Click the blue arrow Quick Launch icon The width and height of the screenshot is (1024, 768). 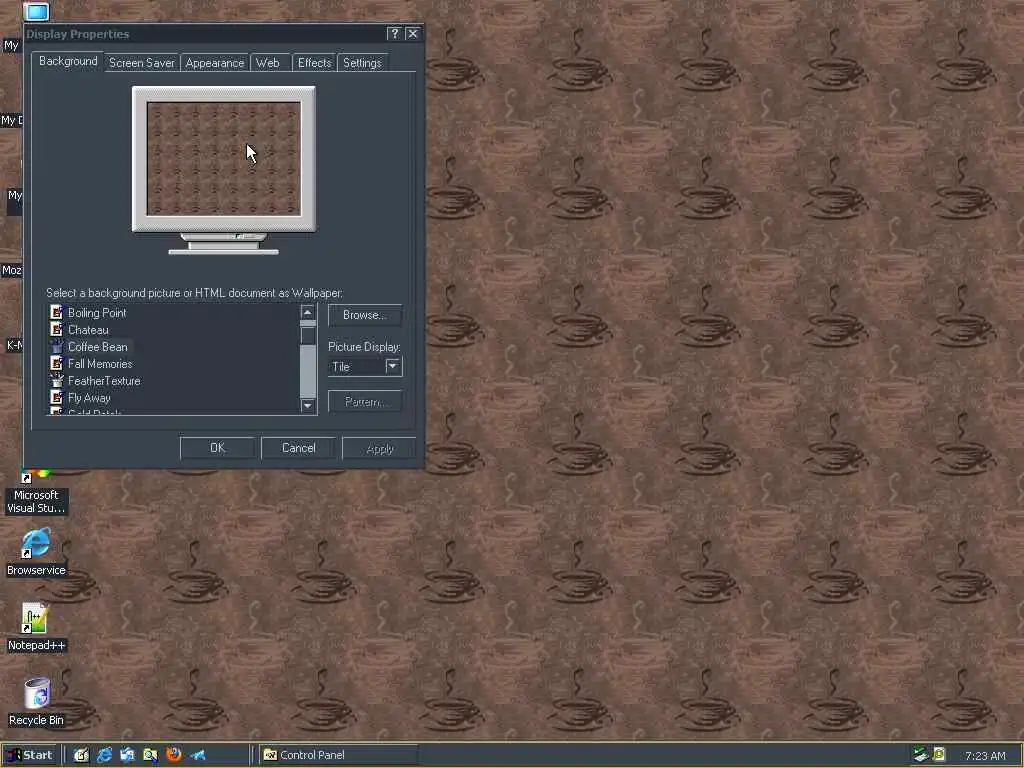point(198,755)
